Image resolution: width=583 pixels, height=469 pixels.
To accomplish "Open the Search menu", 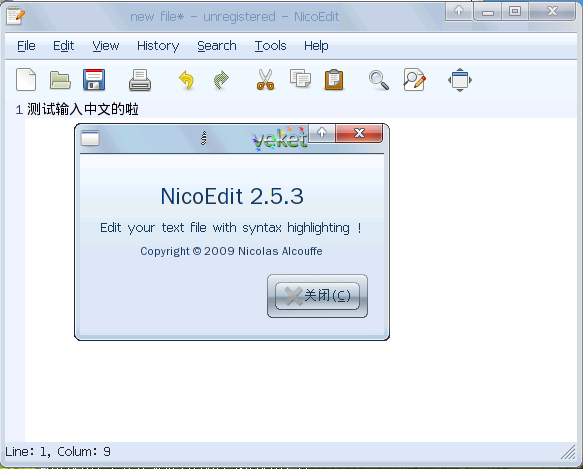I will (x=217, y=46).
